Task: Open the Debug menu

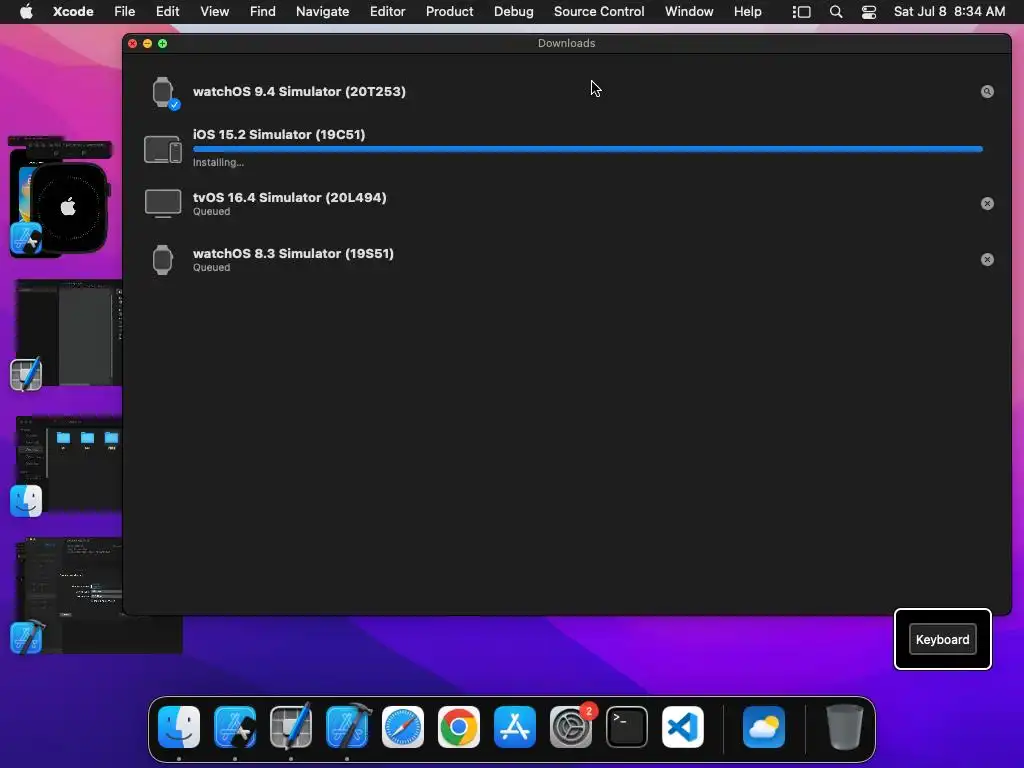Action: click(513, 12)
